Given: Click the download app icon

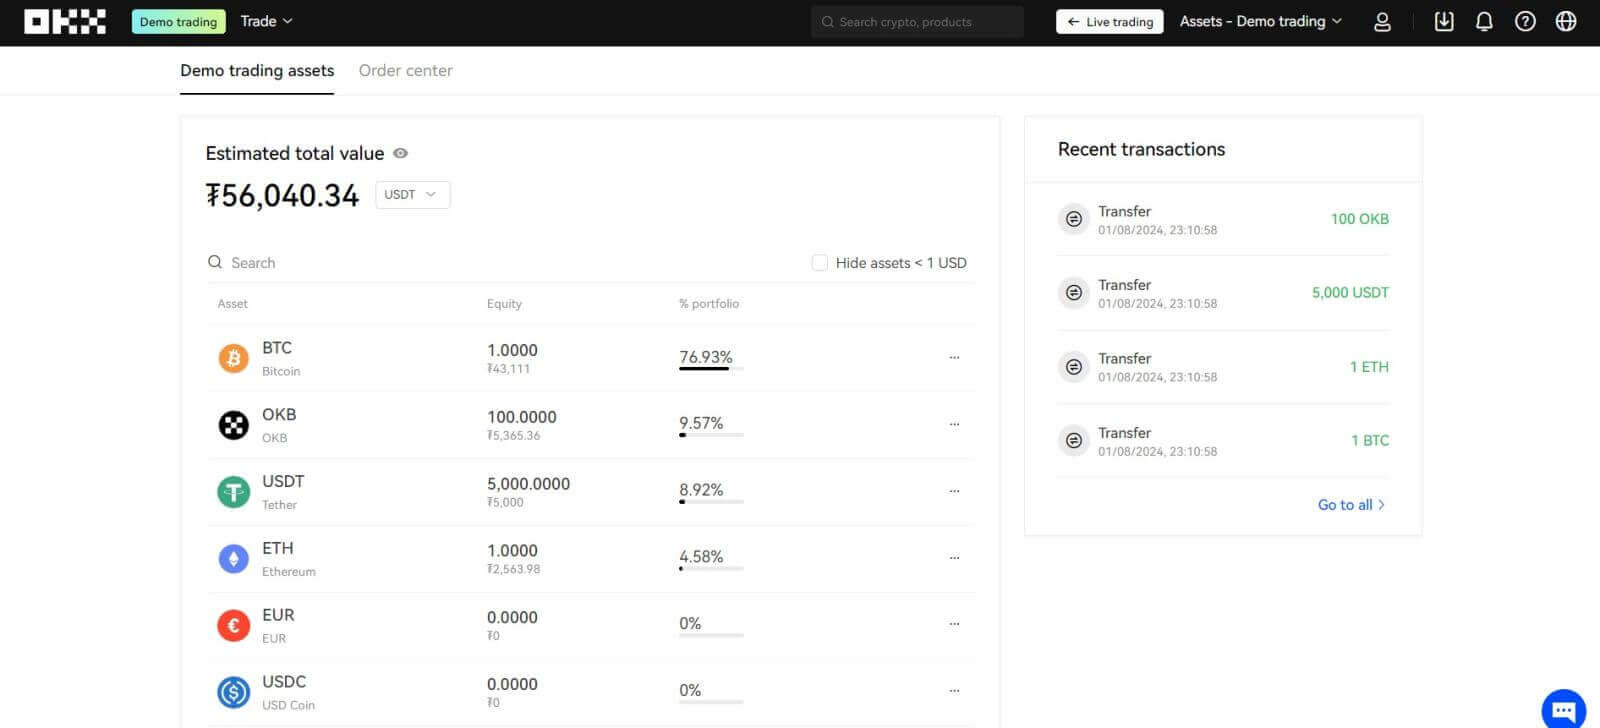Looking at the screenshot, I should [1443, 22].
